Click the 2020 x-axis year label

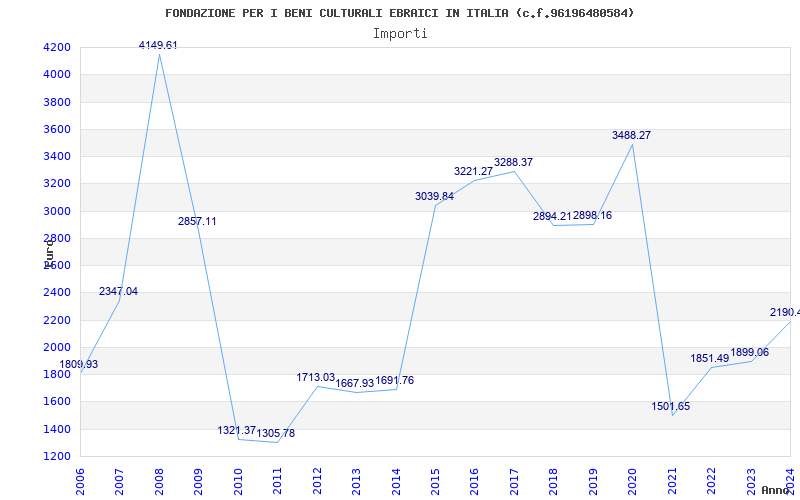(x=632, y=481)
